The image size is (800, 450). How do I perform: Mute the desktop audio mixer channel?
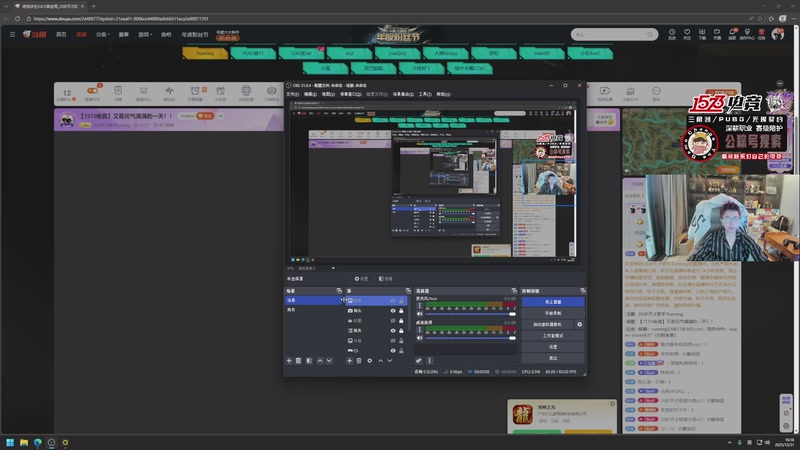point(419,338)
